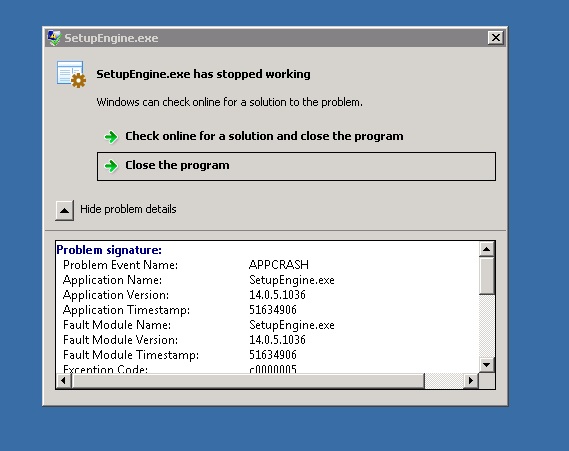This screenshot has height=451, width=569.
Task: Collapse details with the Hide problem details arrow
Action: click(x=65, y=210)
